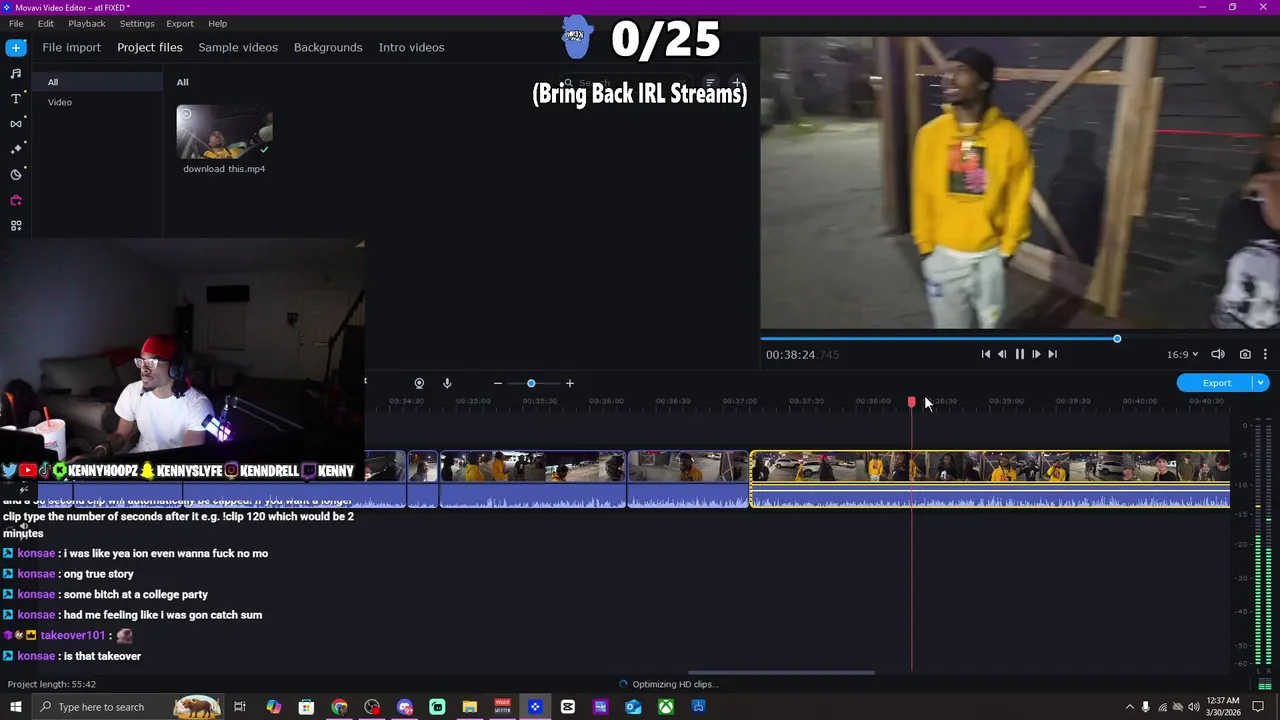The width and height of the screenshot is (1280, 720).
Task: Switch to the File import tab
Action: click(71, 47)
